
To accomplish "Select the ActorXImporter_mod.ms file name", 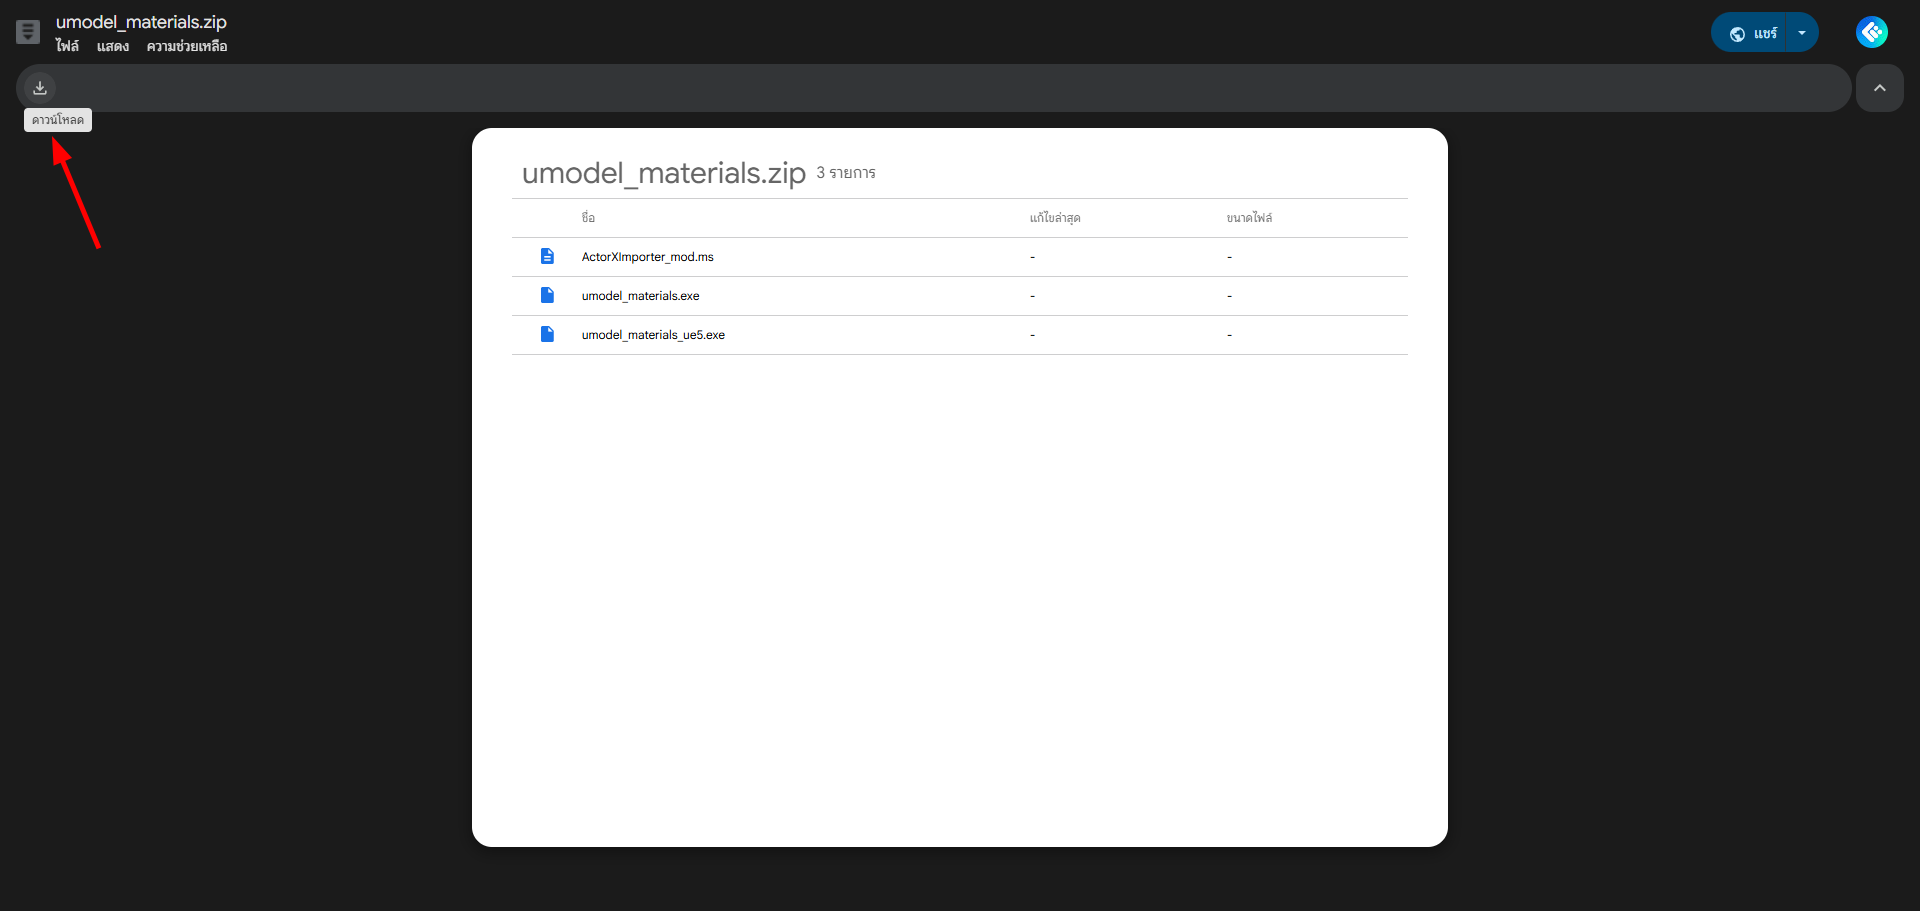I will [x=647, y=257].
